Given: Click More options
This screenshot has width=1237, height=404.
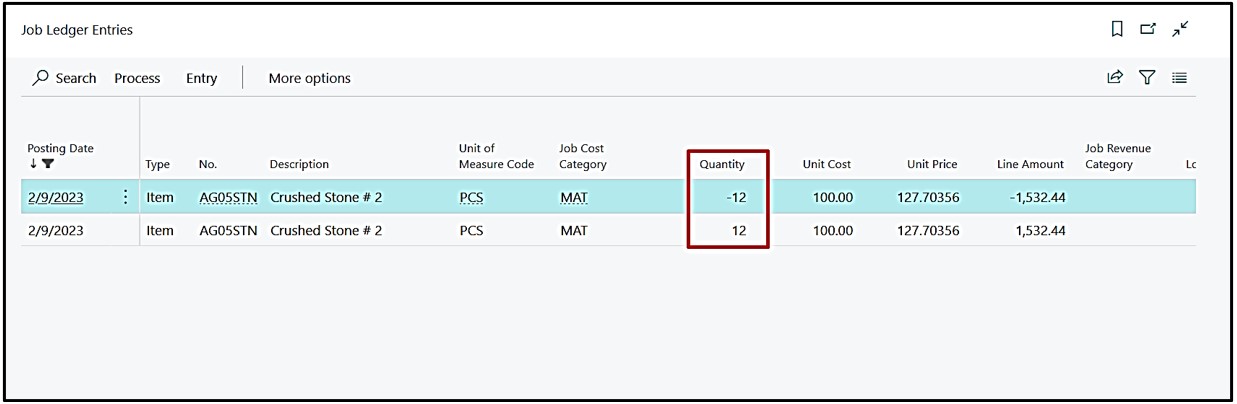Looking at the screenshot, I should tap(309, 78).
